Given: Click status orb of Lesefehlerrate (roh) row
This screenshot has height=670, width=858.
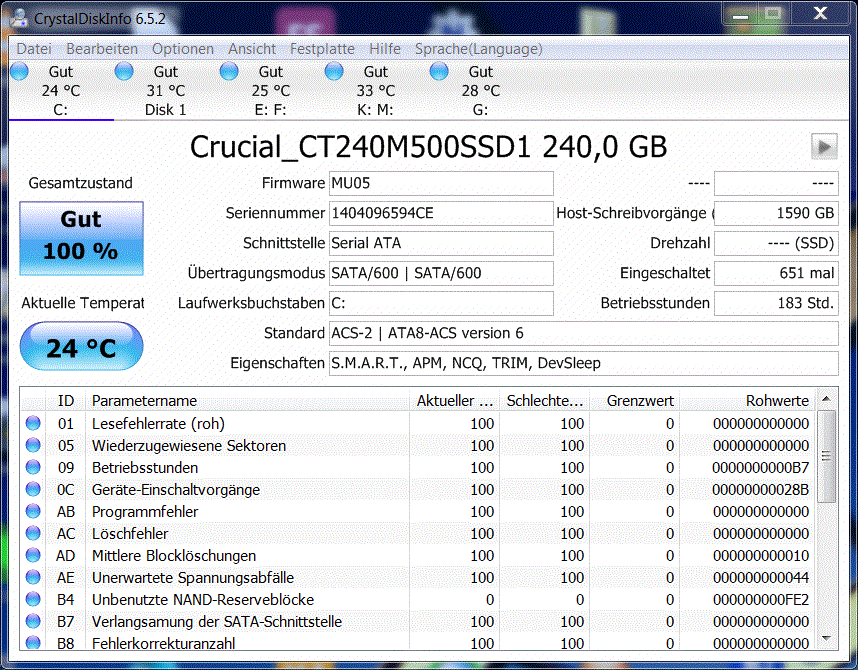Looking at the screenshot, I should 33,423.
